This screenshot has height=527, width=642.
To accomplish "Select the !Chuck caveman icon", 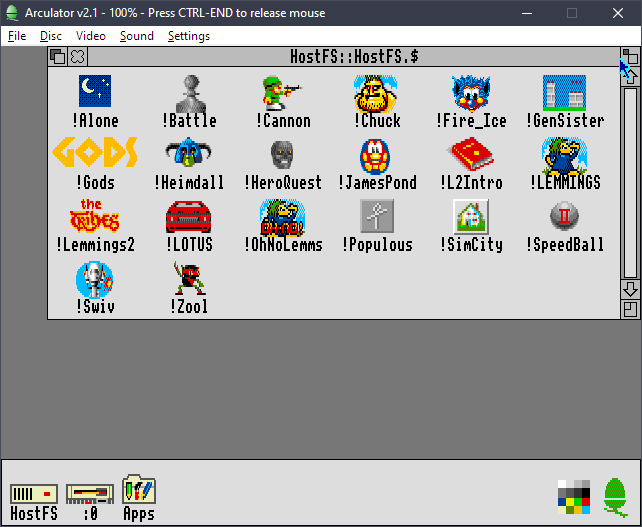I will click(x=375, y=93).
